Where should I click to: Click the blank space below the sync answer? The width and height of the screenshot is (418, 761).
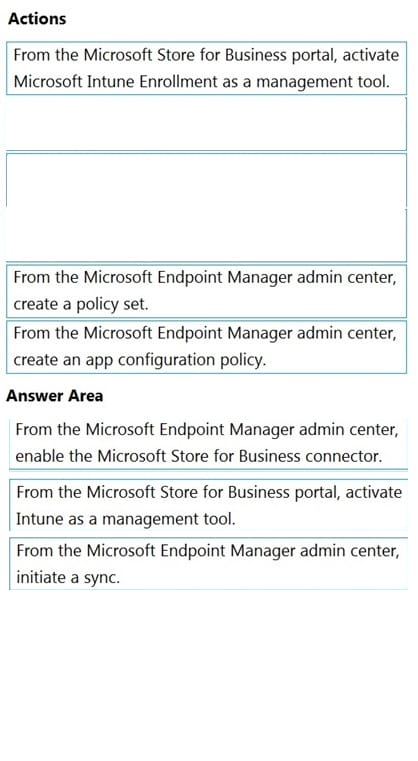pyautogui.click(x=208, y=675)
